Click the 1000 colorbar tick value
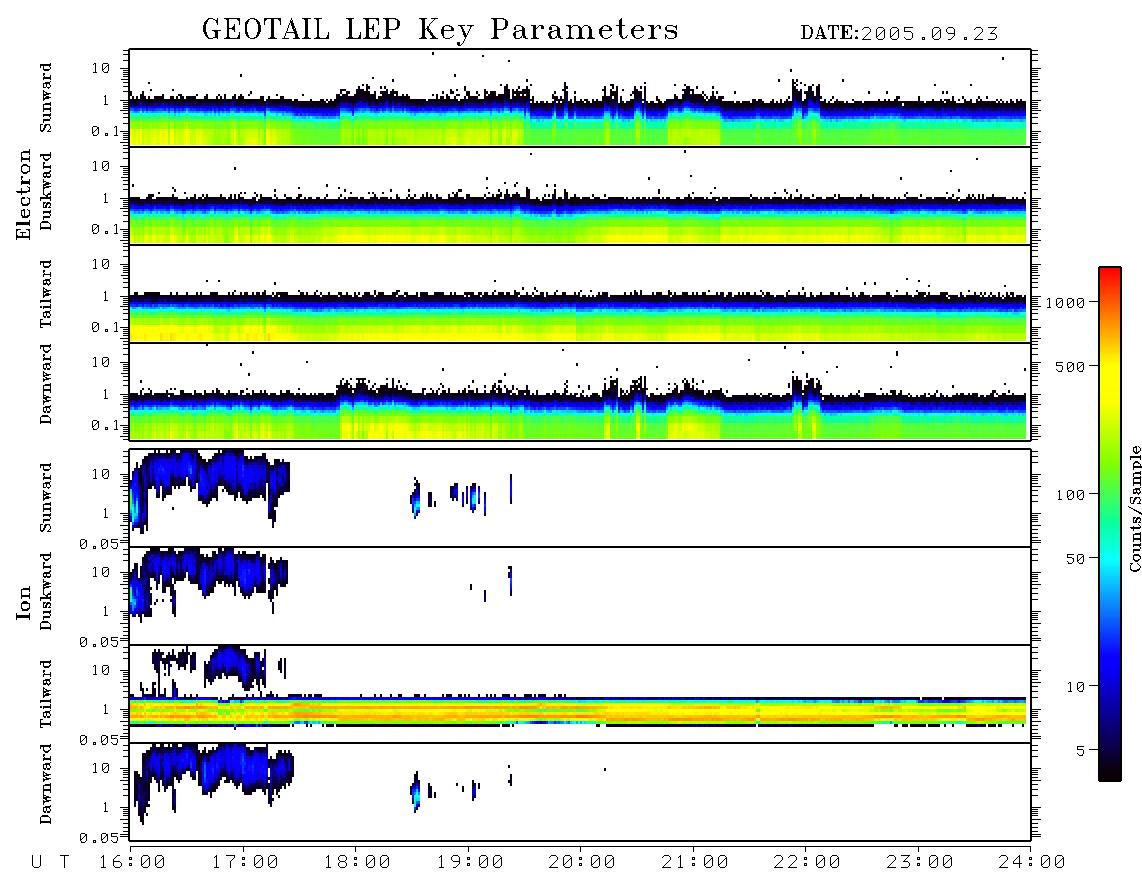Viewport: 1142px width, 880px height. pos(1065,303)
